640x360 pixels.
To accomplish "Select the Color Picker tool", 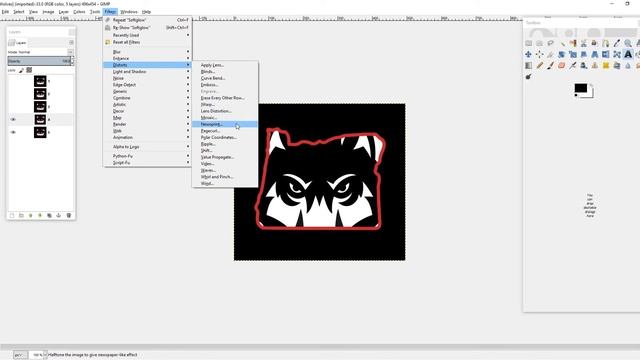I will [617, 43].
